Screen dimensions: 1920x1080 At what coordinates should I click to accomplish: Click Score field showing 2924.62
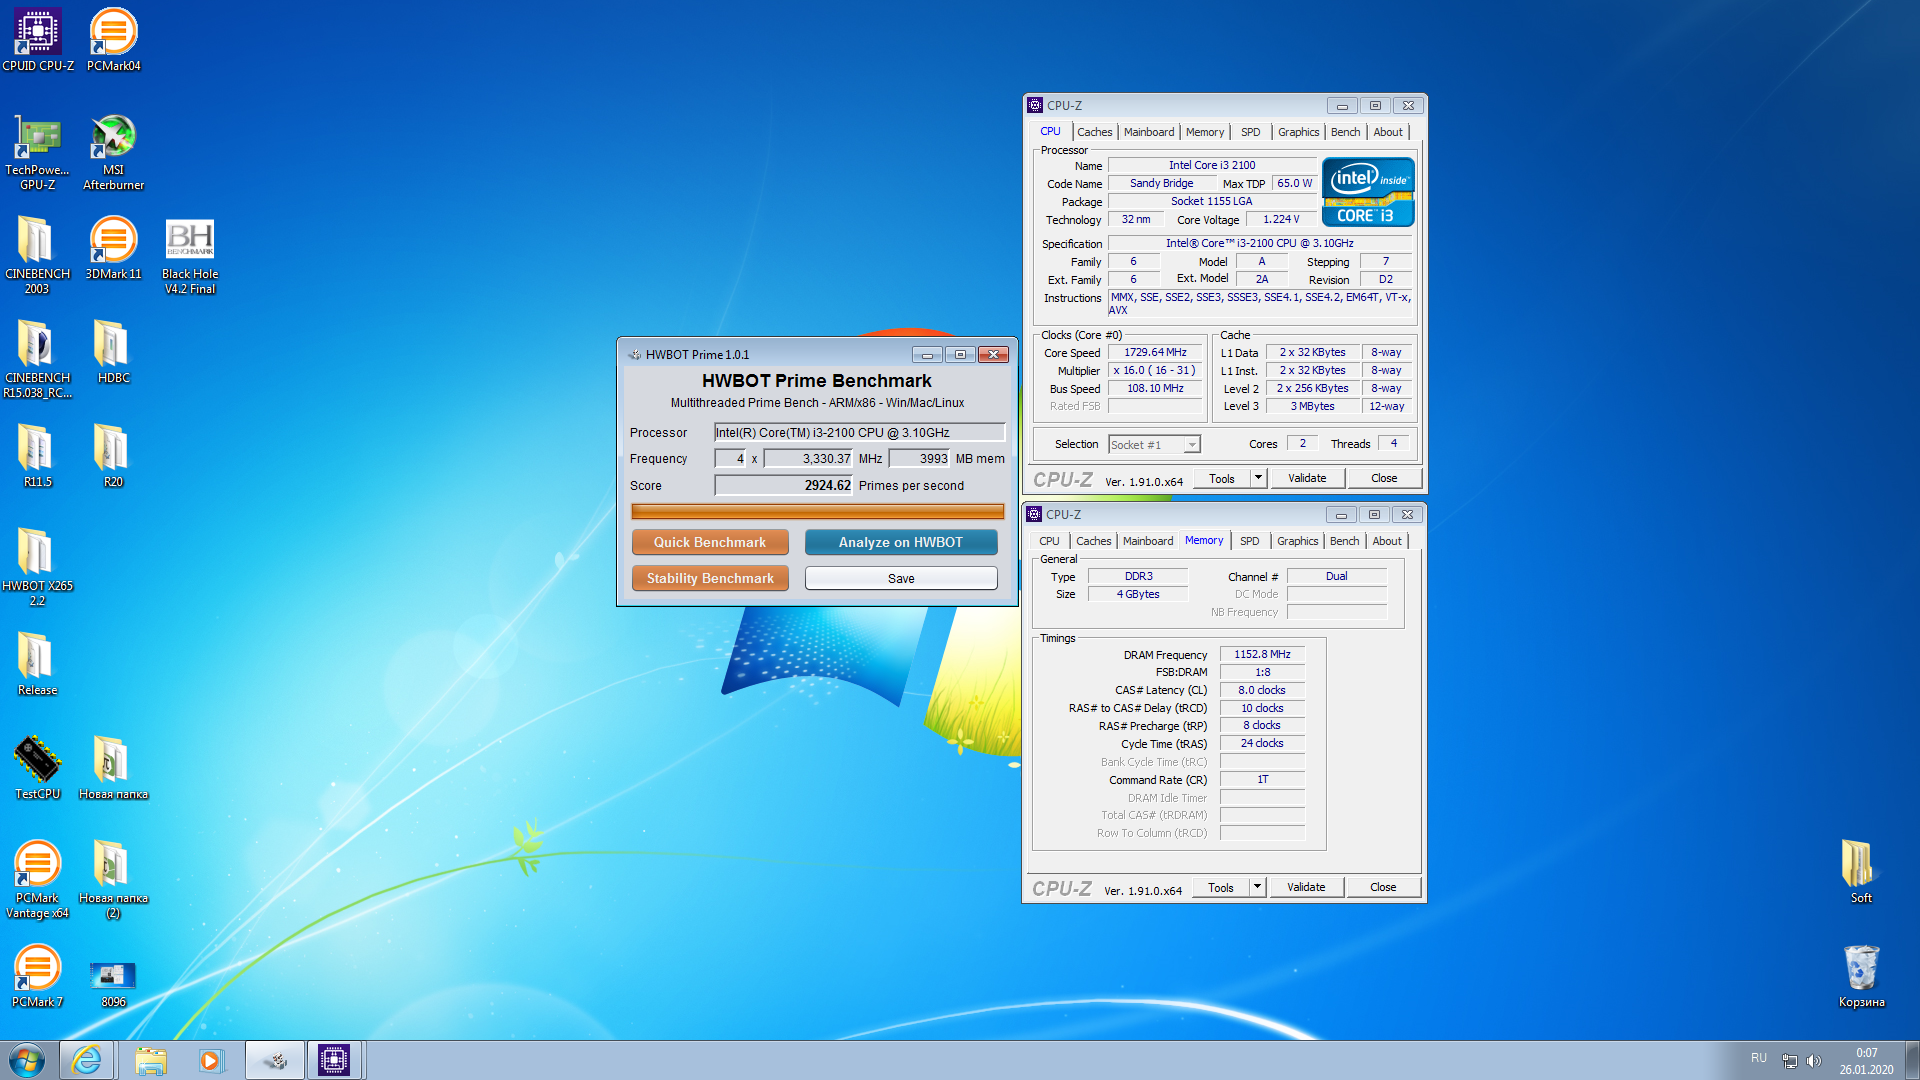tap(783, 486)
